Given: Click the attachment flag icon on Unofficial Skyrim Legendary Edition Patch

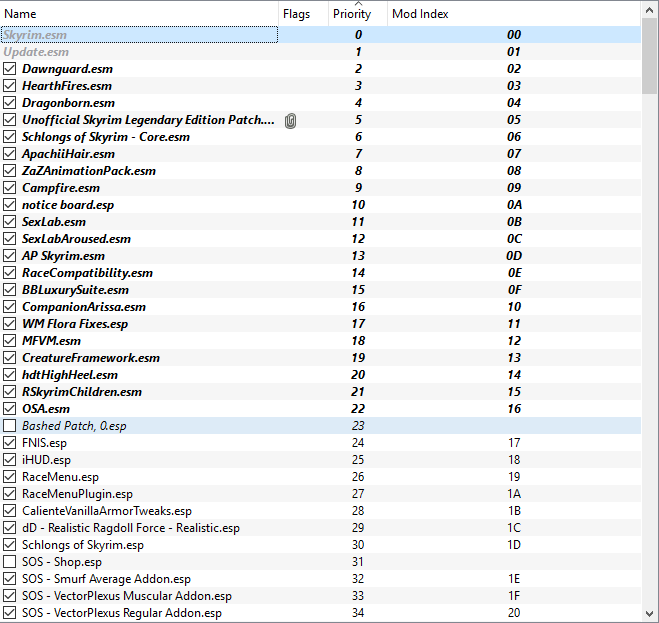Looking at the screenshot, I should [x=290, y=121].
